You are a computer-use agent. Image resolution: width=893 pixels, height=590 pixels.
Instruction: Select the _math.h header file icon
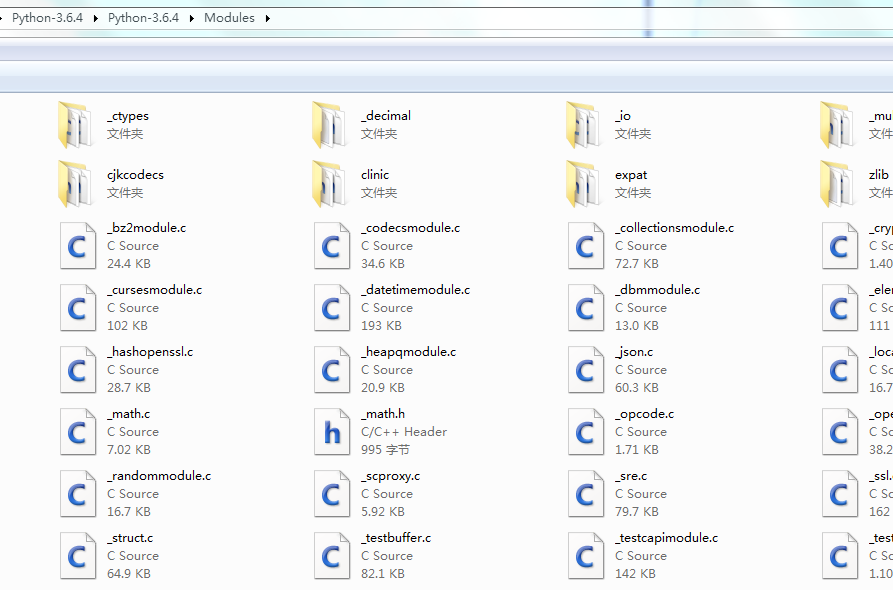[x=332, y=432]
